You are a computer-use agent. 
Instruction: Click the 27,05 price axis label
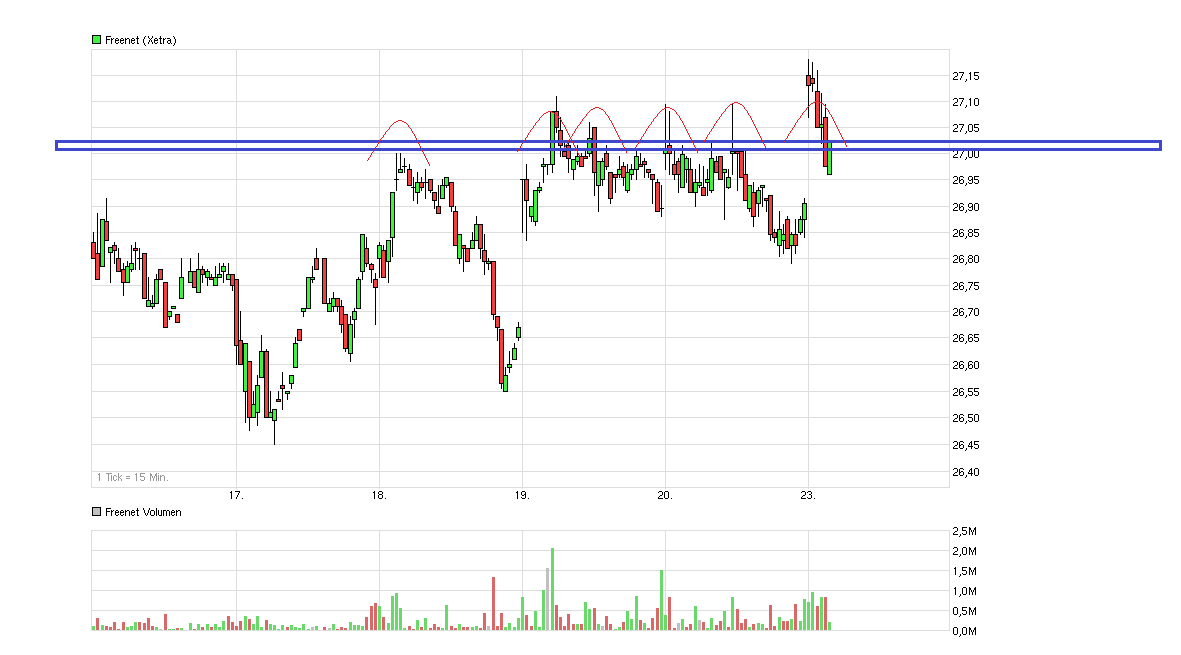pos(966,128)
